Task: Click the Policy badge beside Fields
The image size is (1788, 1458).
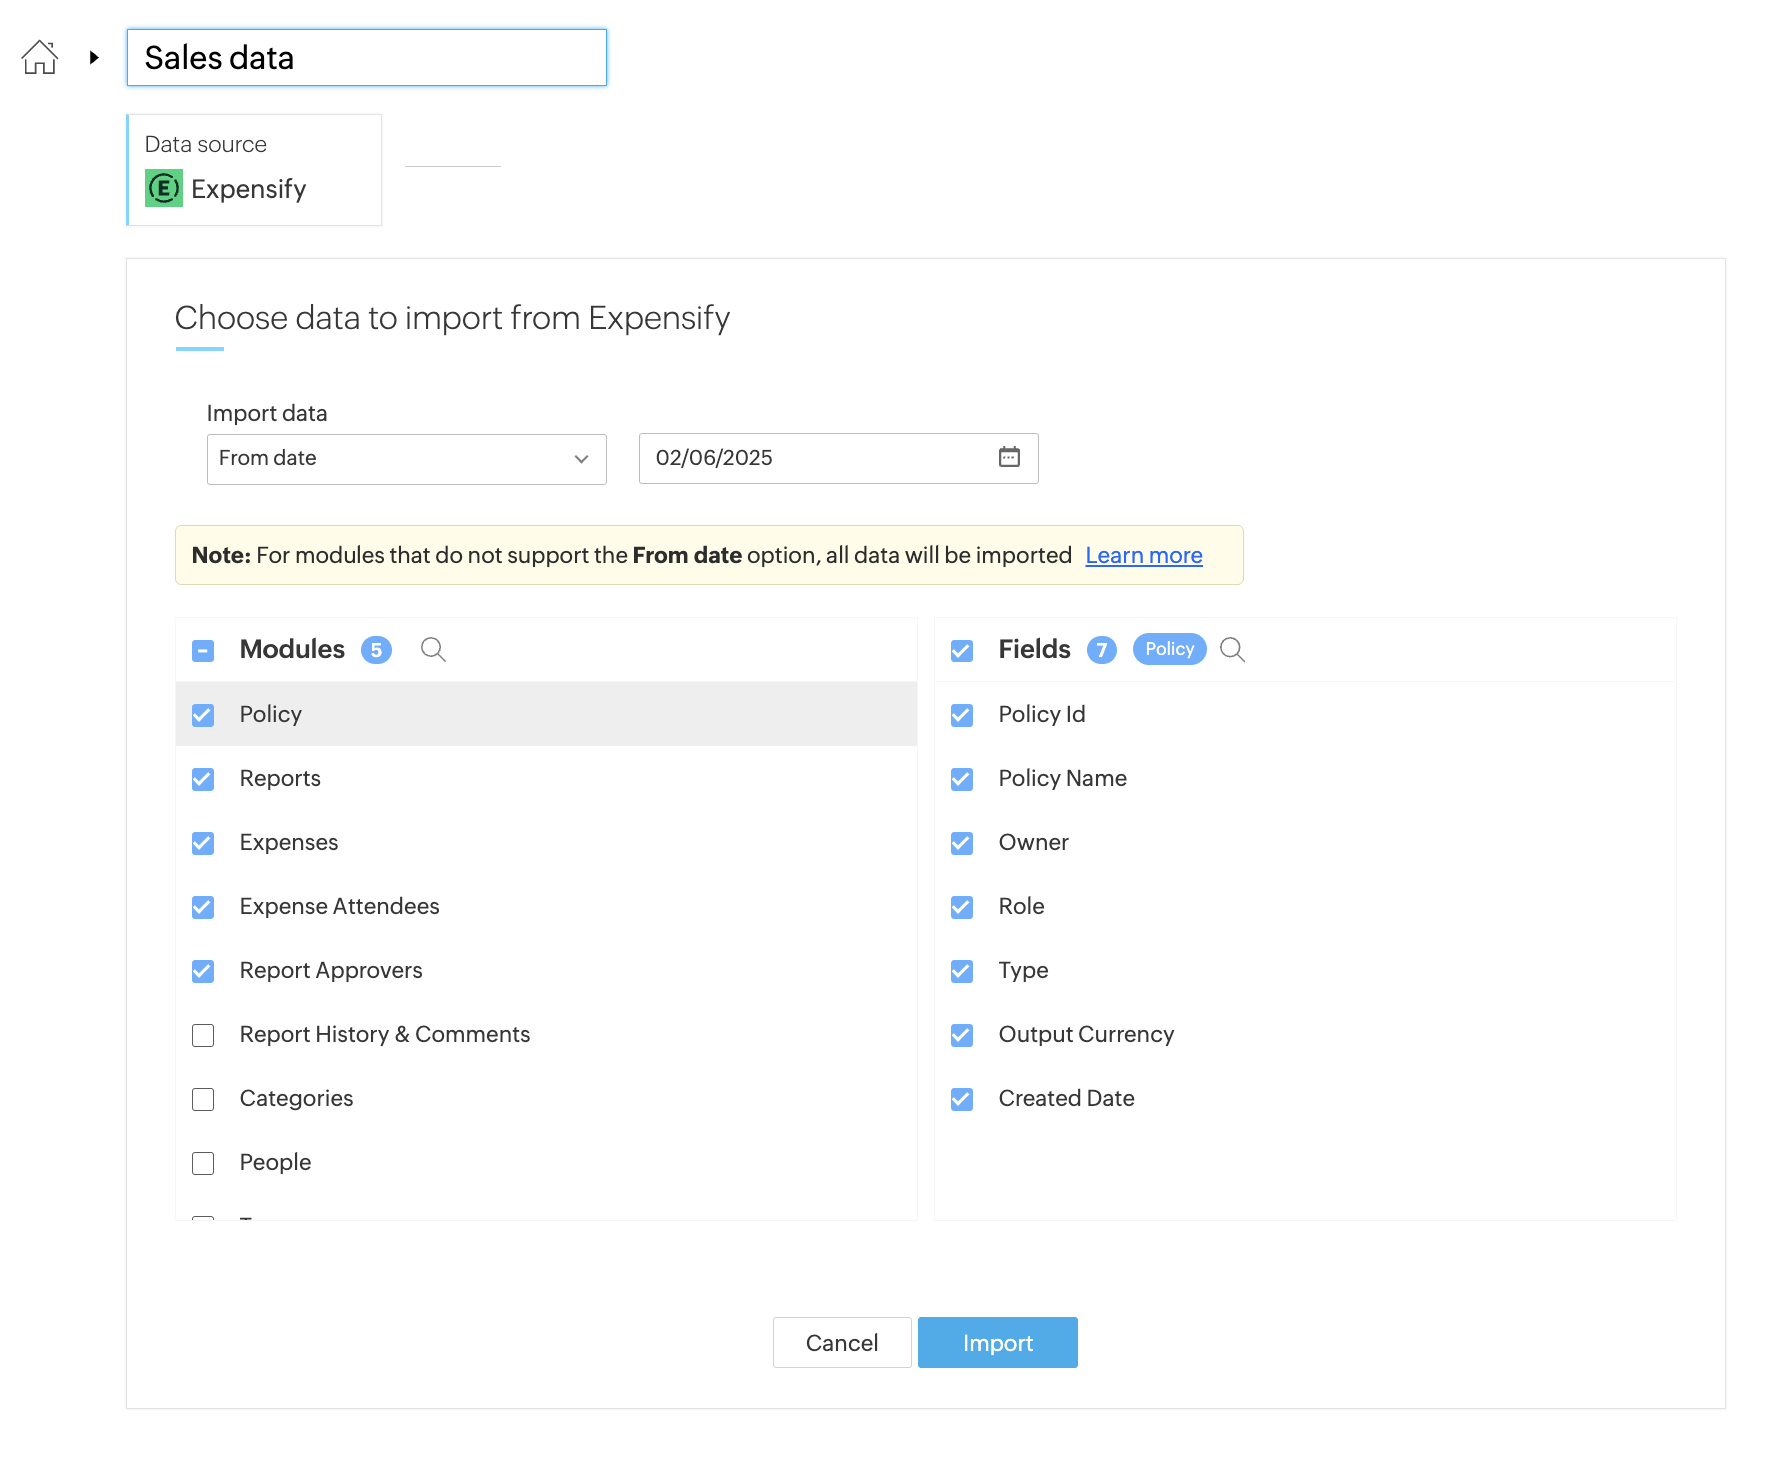Action: (x=1169, y=649)
